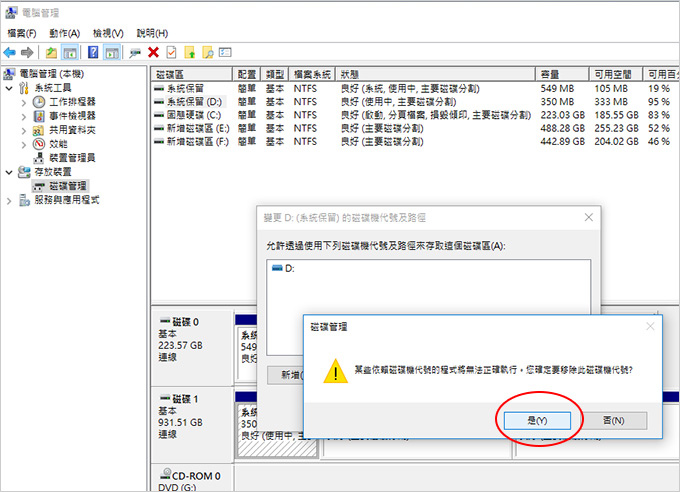
Task: Sort by 磁碟區 column header
Action: coord(191,74)
